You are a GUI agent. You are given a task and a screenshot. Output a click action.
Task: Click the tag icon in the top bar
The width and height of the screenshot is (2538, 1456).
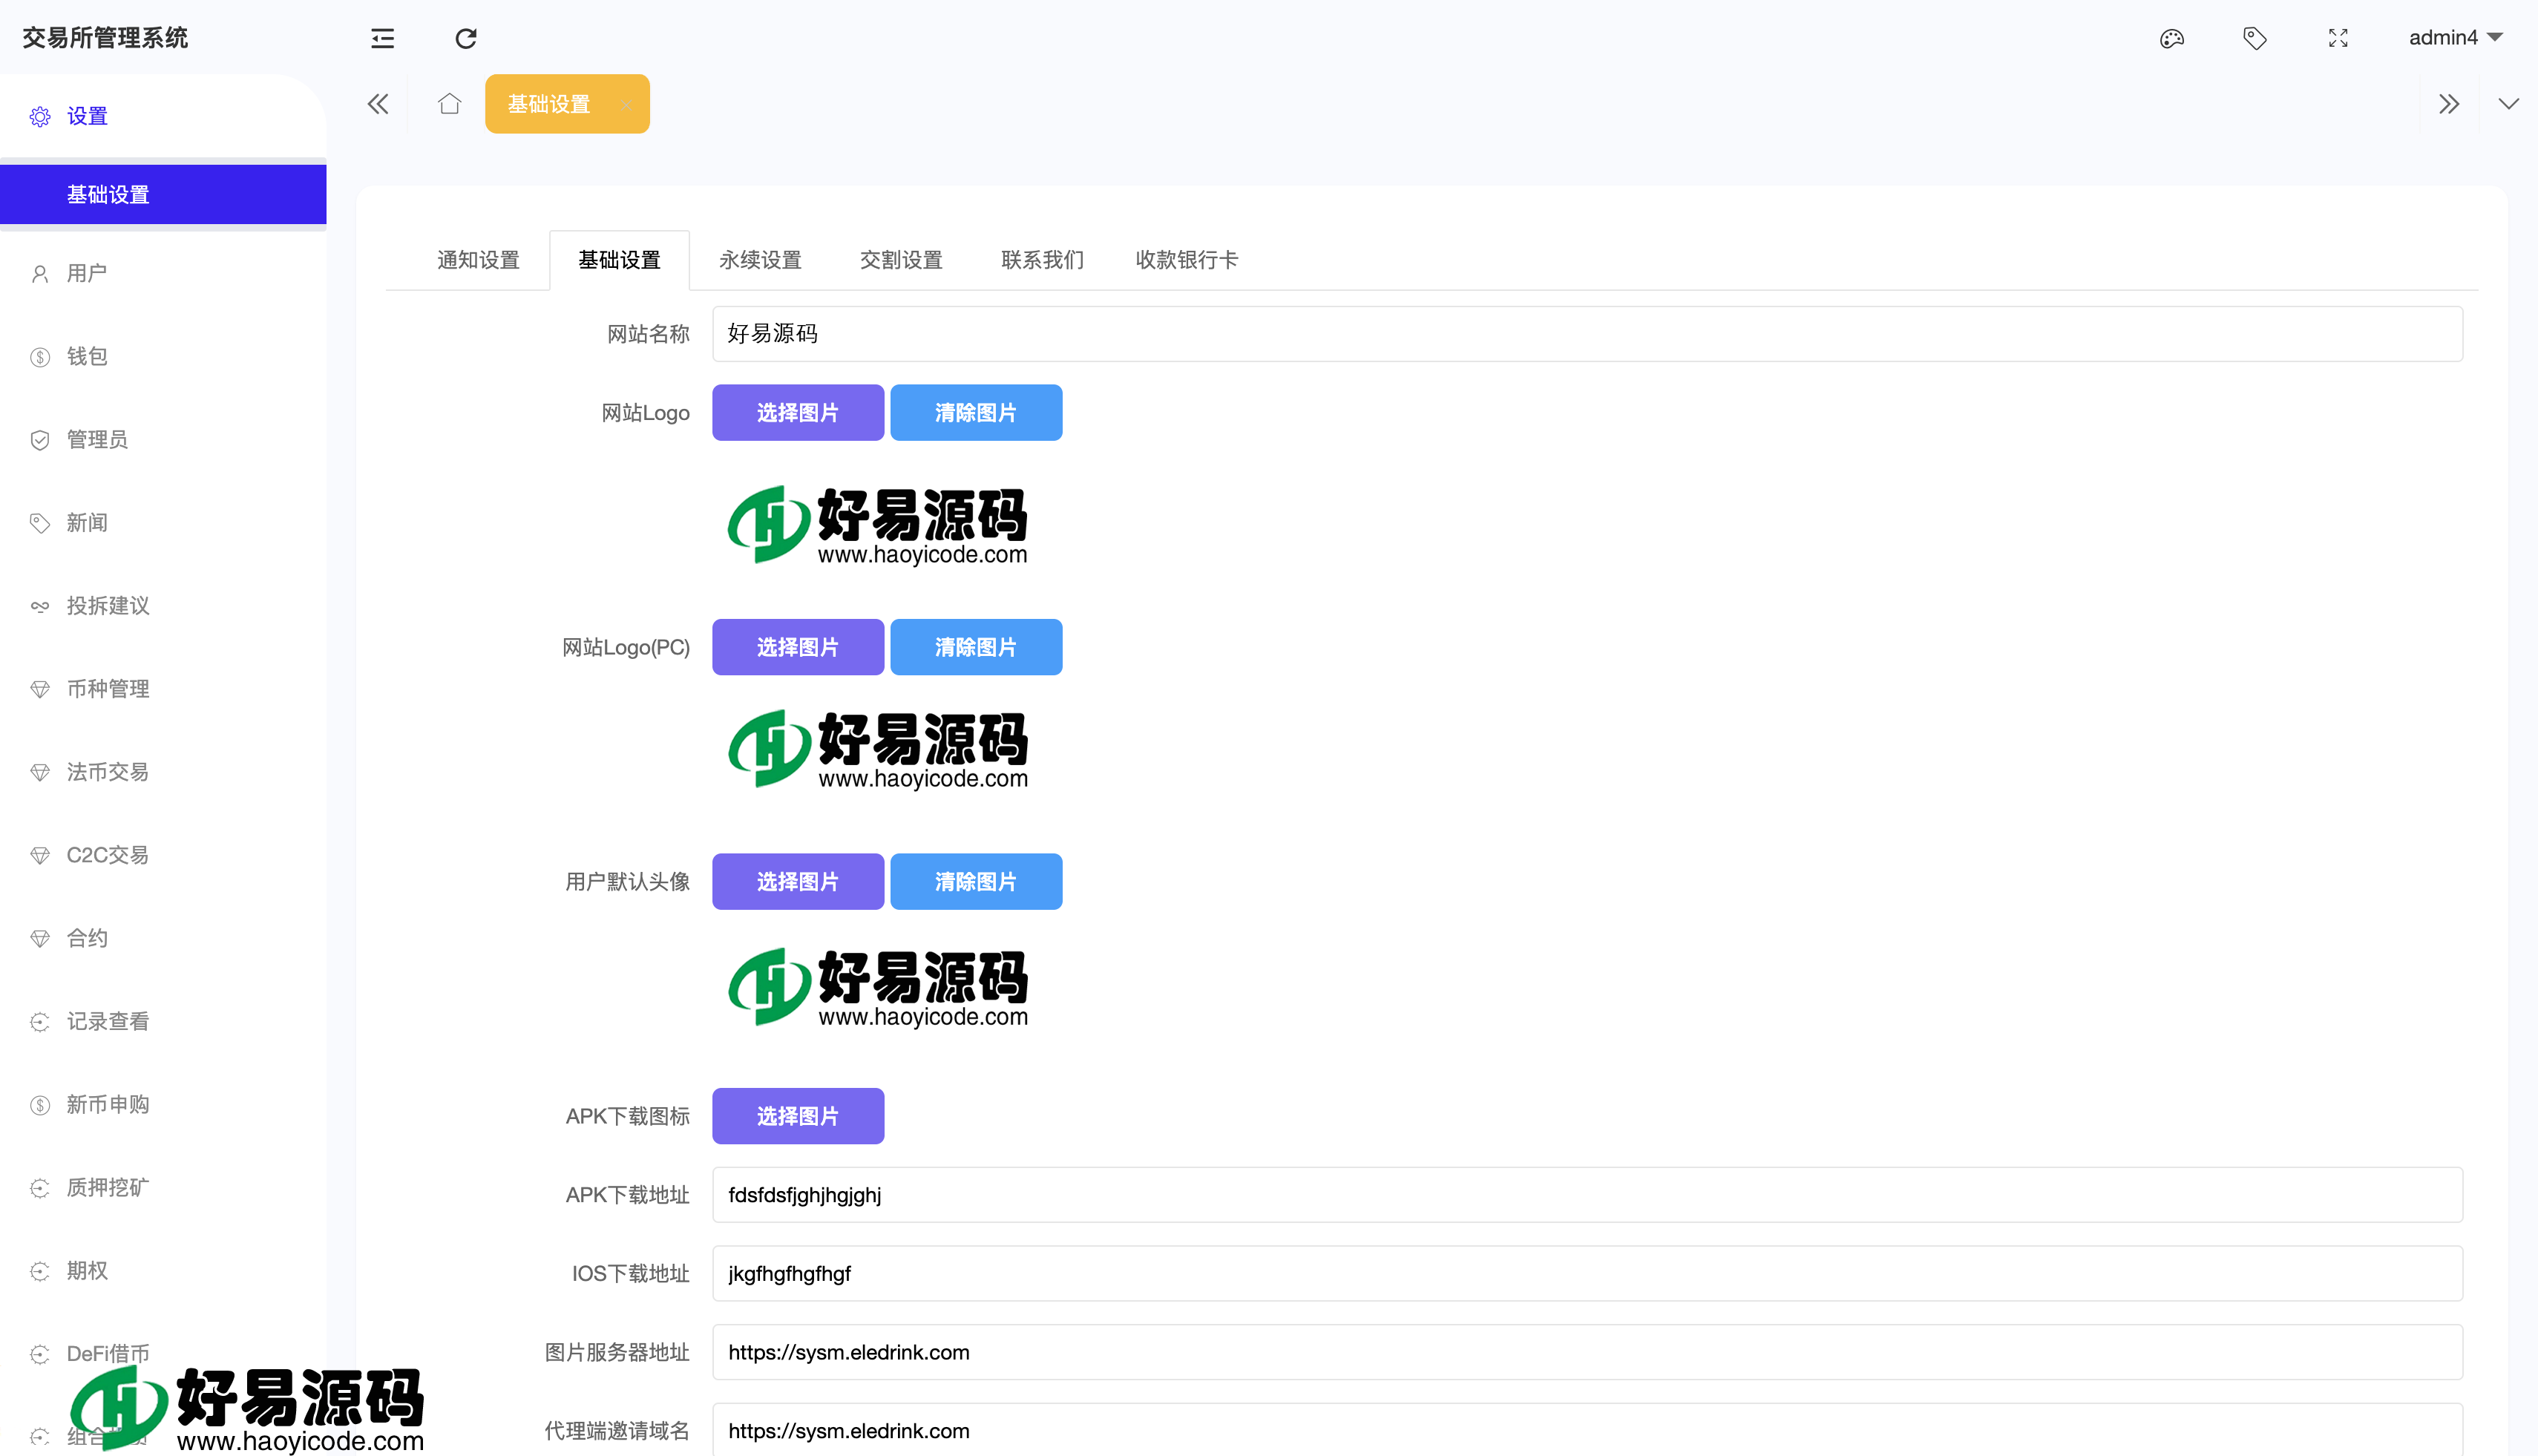pyautogui.click(x=2255, y=38)
